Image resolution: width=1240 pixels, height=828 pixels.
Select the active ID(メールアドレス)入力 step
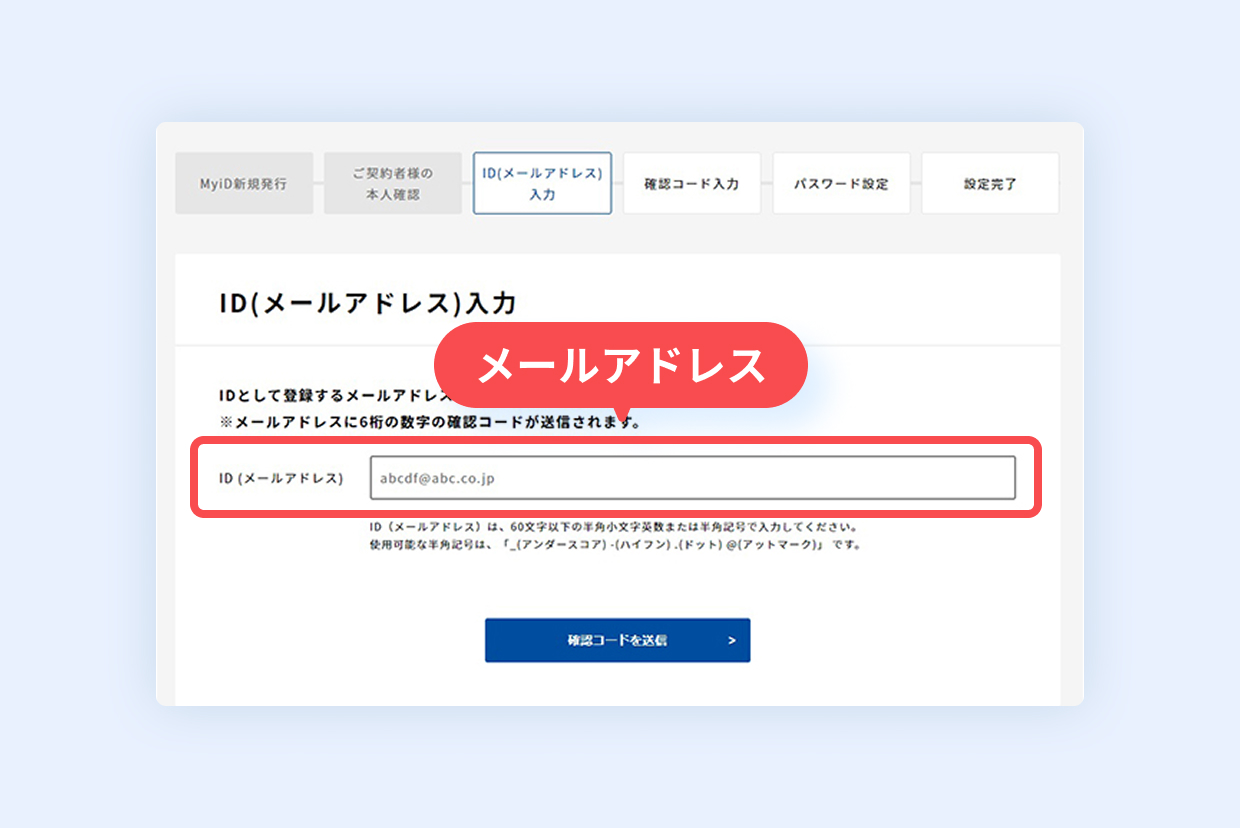pos(542,184)
